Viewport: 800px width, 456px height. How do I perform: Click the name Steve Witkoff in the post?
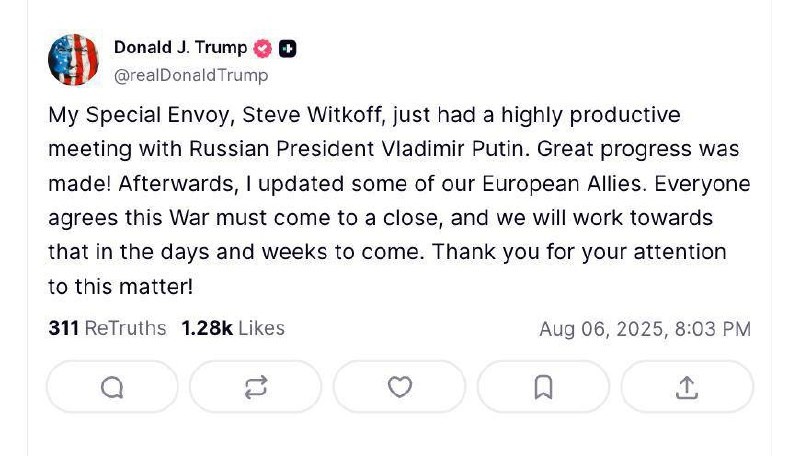click(312, 115)
